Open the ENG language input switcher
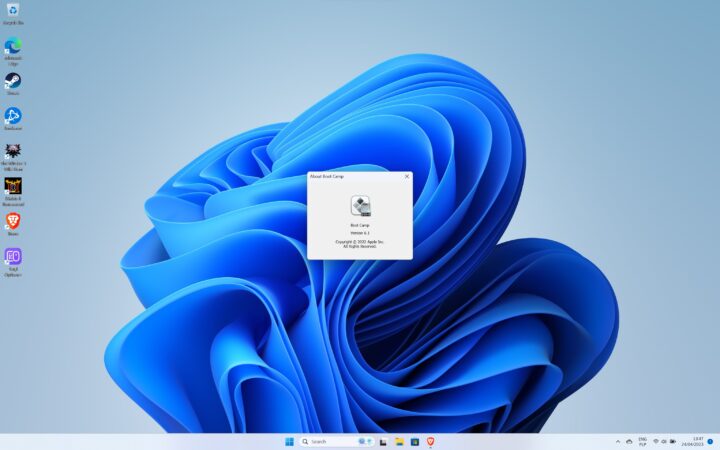Screen dimensions: 720x450 (642, 442)
